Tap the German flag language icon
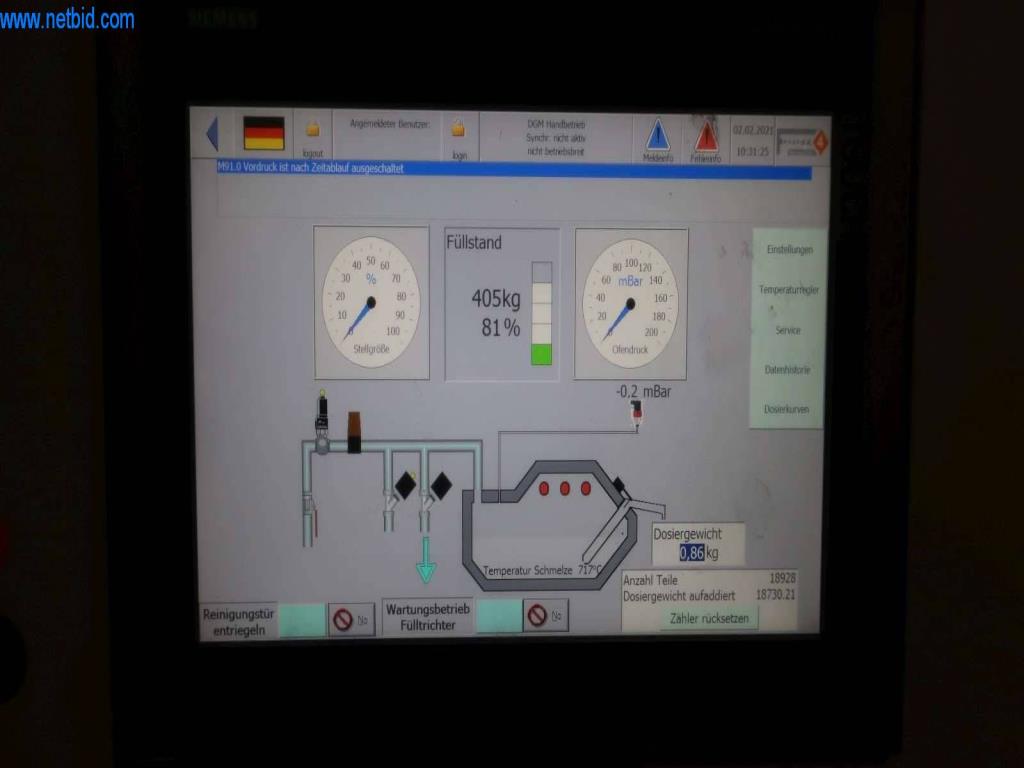Viewport: 1024px width, 768px height. click(x=264, y=132)
